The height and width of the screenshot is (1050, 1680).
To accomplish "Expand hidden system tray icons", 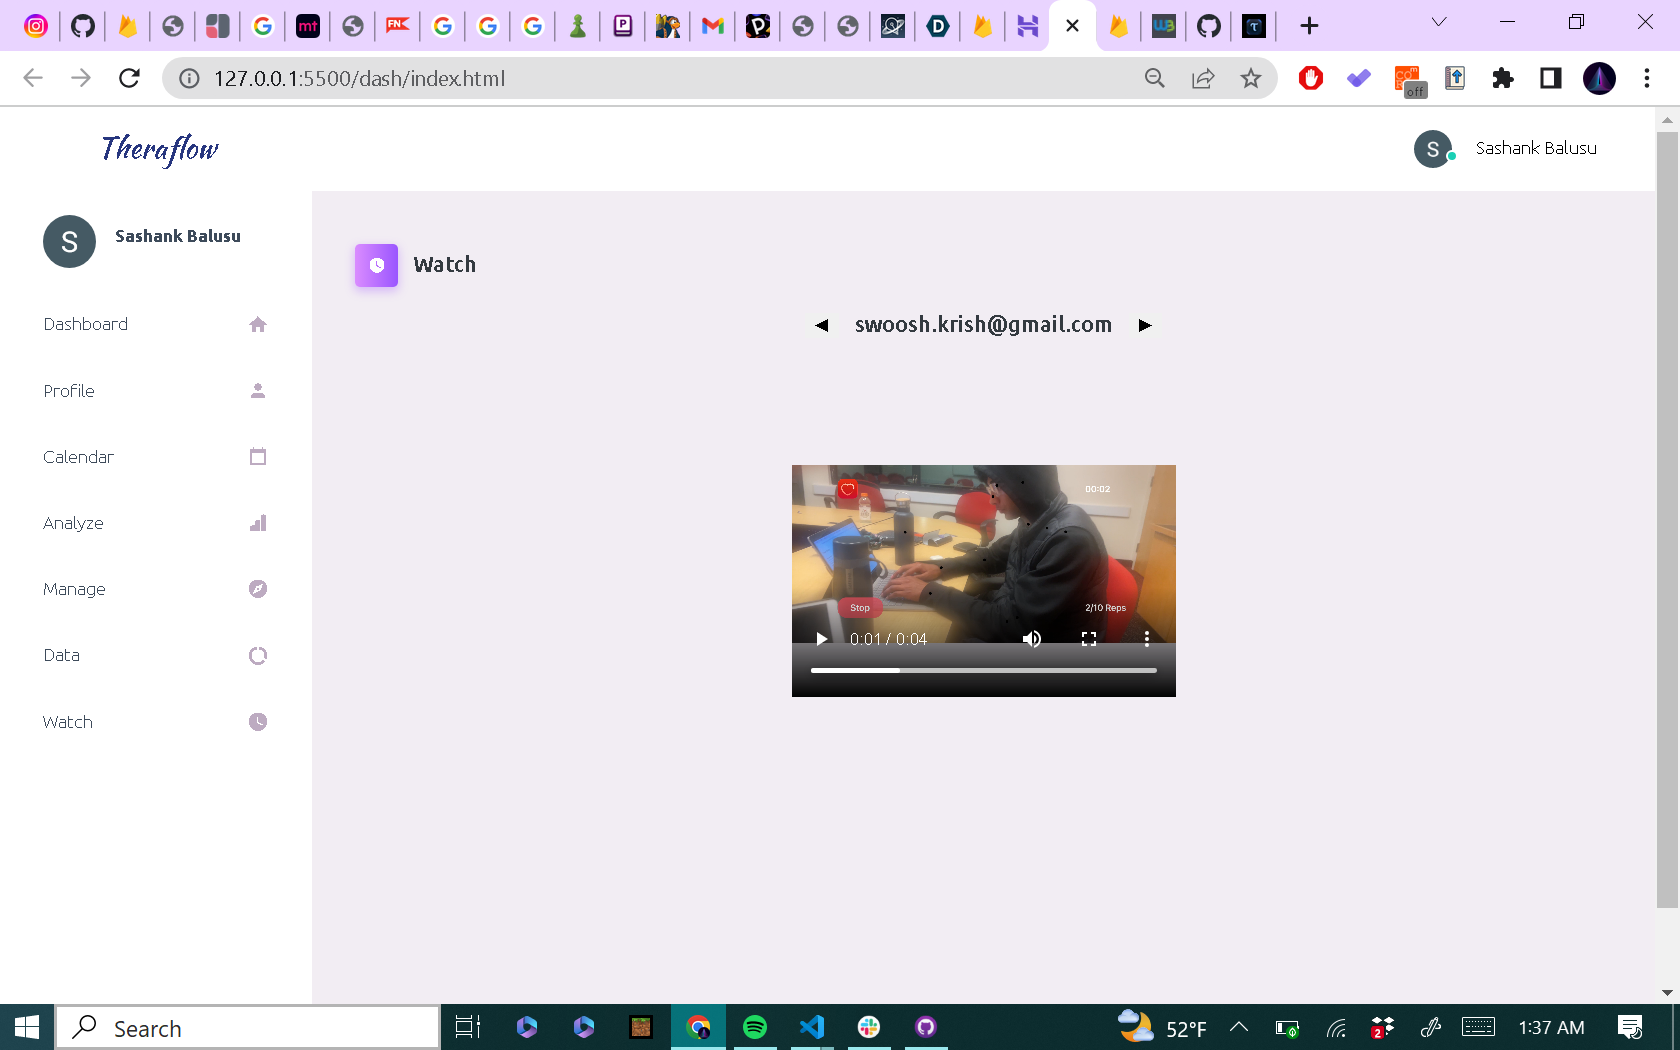I will 1239,1027.
